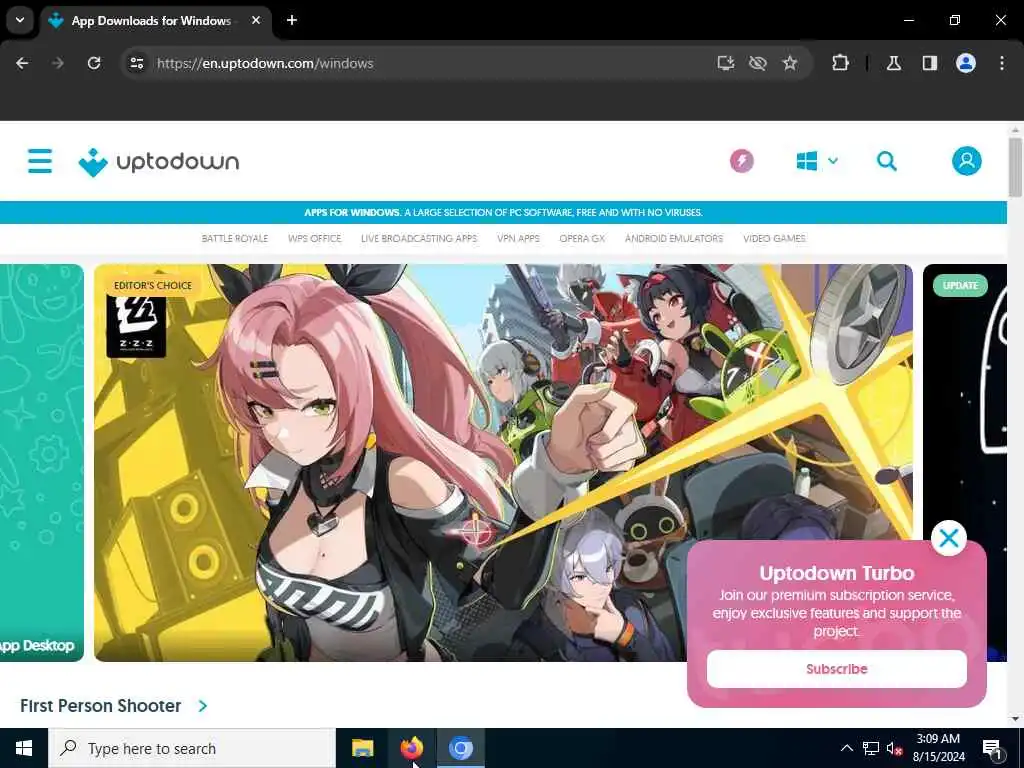Click the muted volume tray icon
This screenshot has height=768, width=1024.
click(x=894, y=748)
